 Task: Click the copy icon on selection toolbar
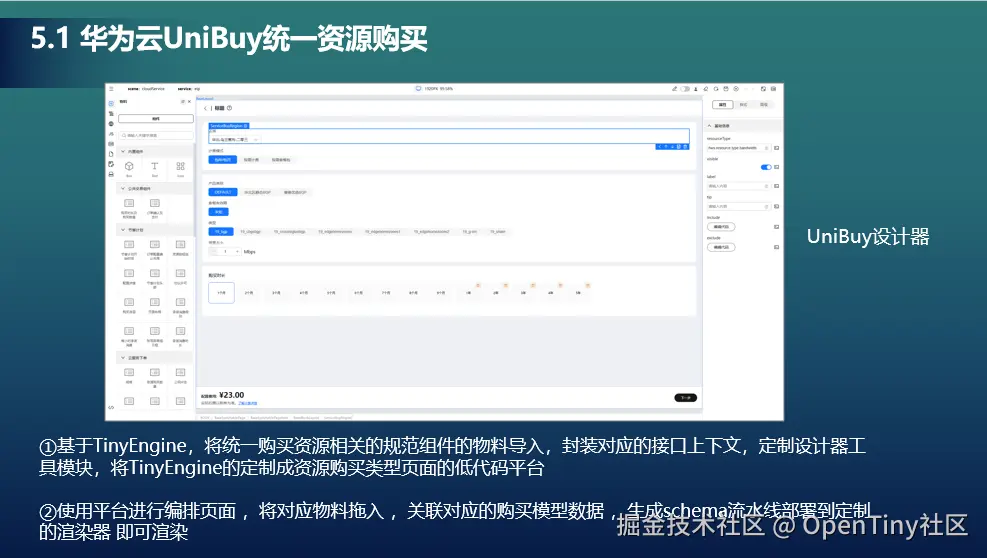(679, 147)
